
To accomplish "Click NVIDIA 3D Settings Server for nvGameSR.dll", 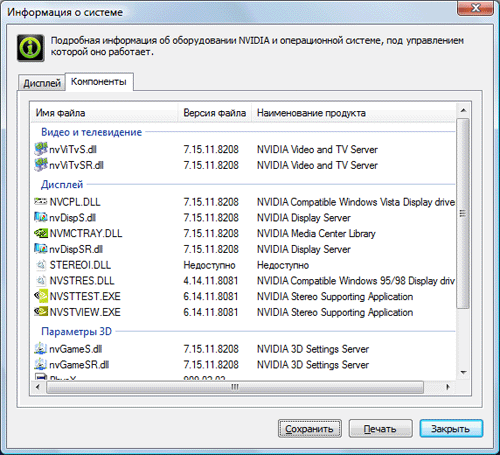I will [313, 364].
